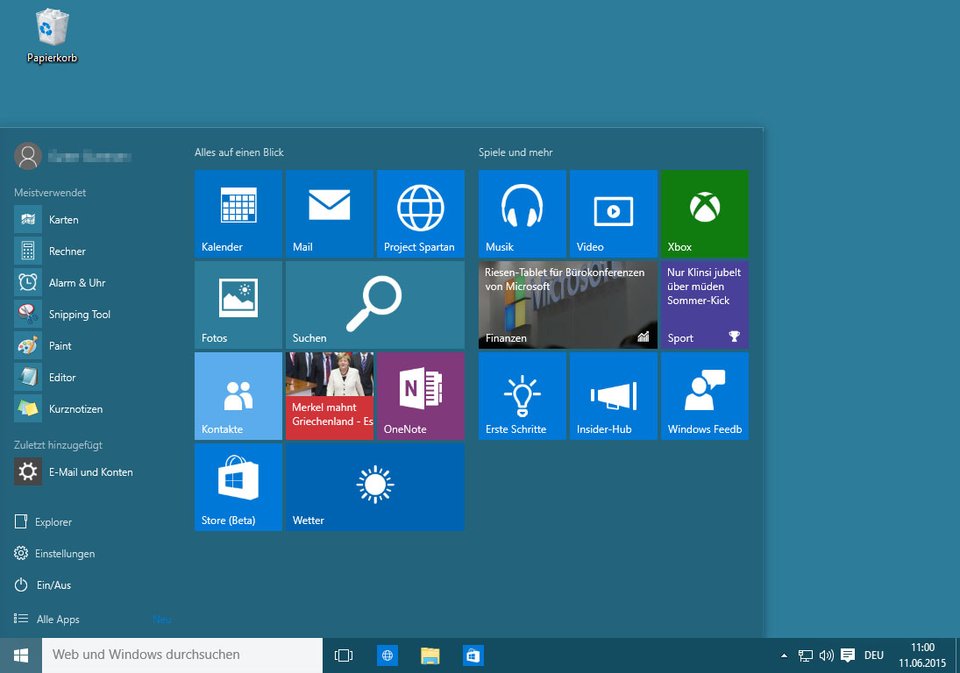Focus the Web und Windows search box
Viewport: 960px width, 673px height.
(182, 655)
